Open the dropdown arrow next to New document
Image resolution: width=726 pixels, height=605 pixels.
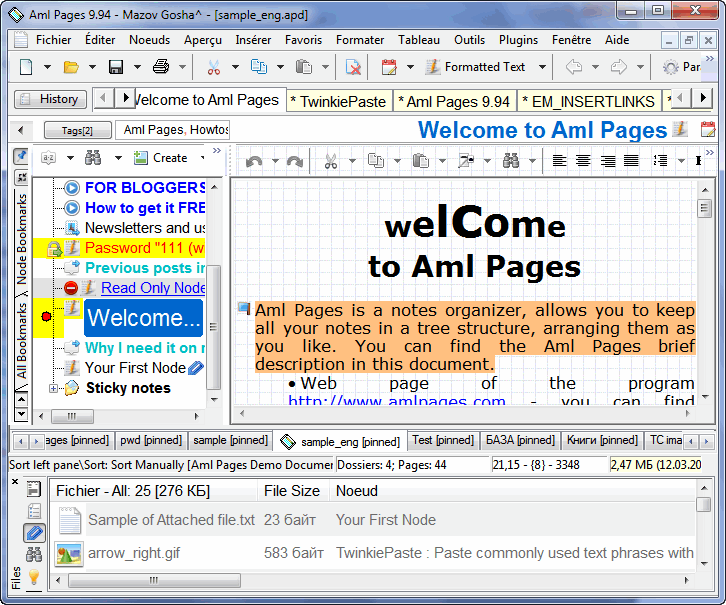(47, 67)
